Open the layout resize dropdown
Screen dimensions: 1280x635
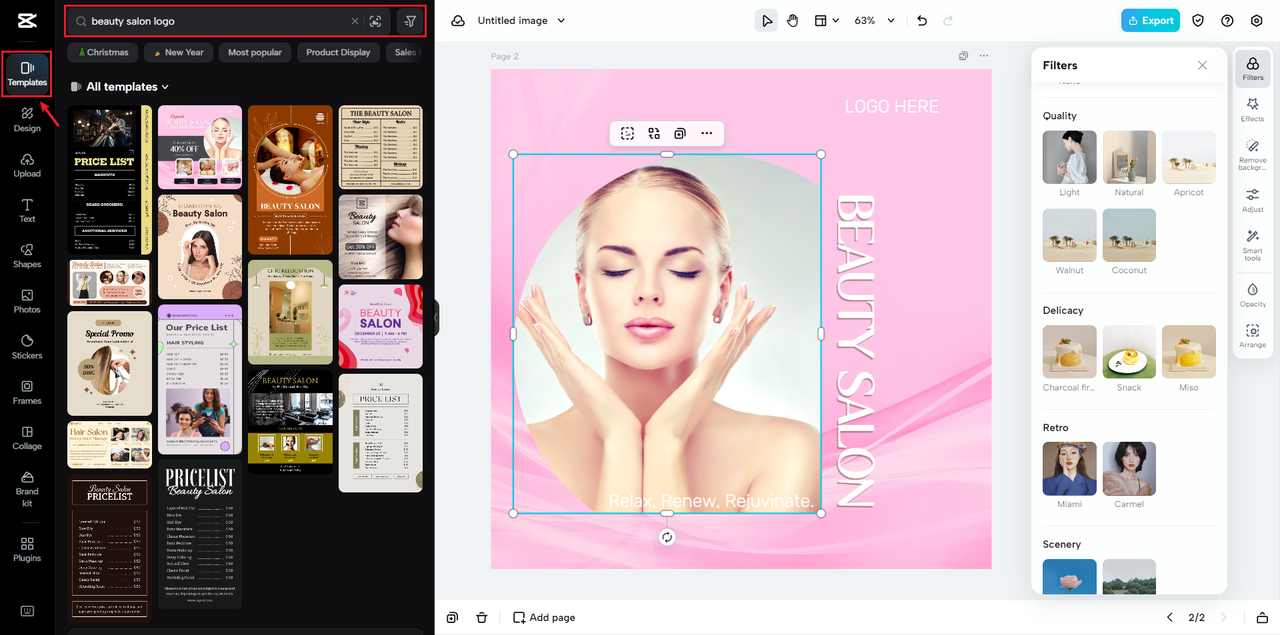coord(826,20)
